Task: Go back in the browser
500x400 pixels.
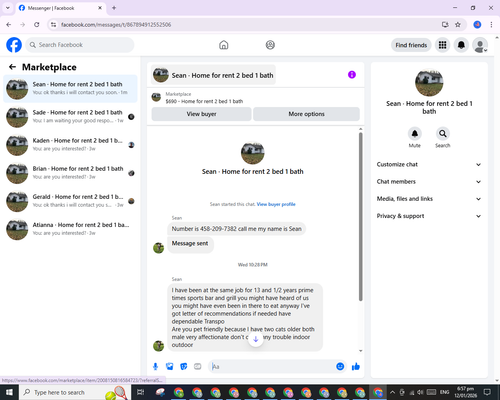Action: [x=9, y=25]
